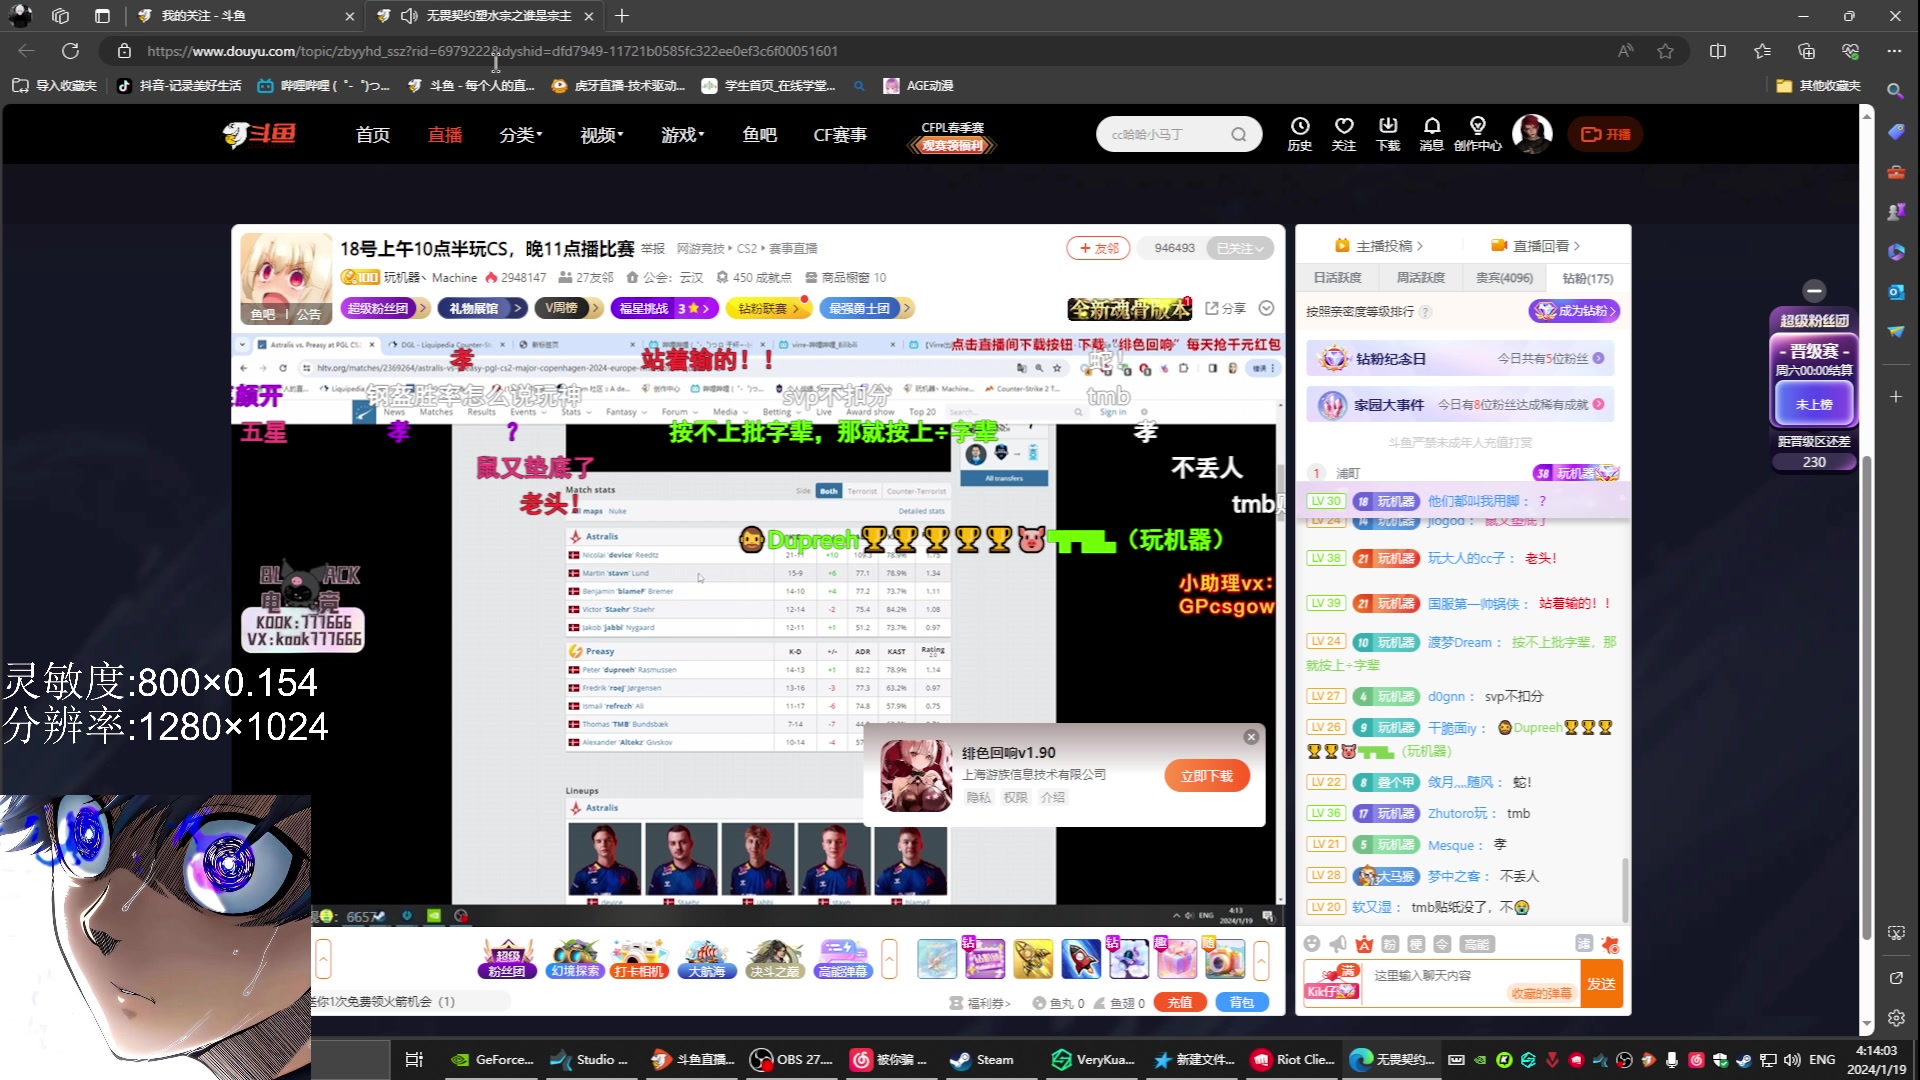The image size is (1920, 1080).
Task: Open the 决斗之巅 icon
Action: pyautogui.click(x=775, y=959)
